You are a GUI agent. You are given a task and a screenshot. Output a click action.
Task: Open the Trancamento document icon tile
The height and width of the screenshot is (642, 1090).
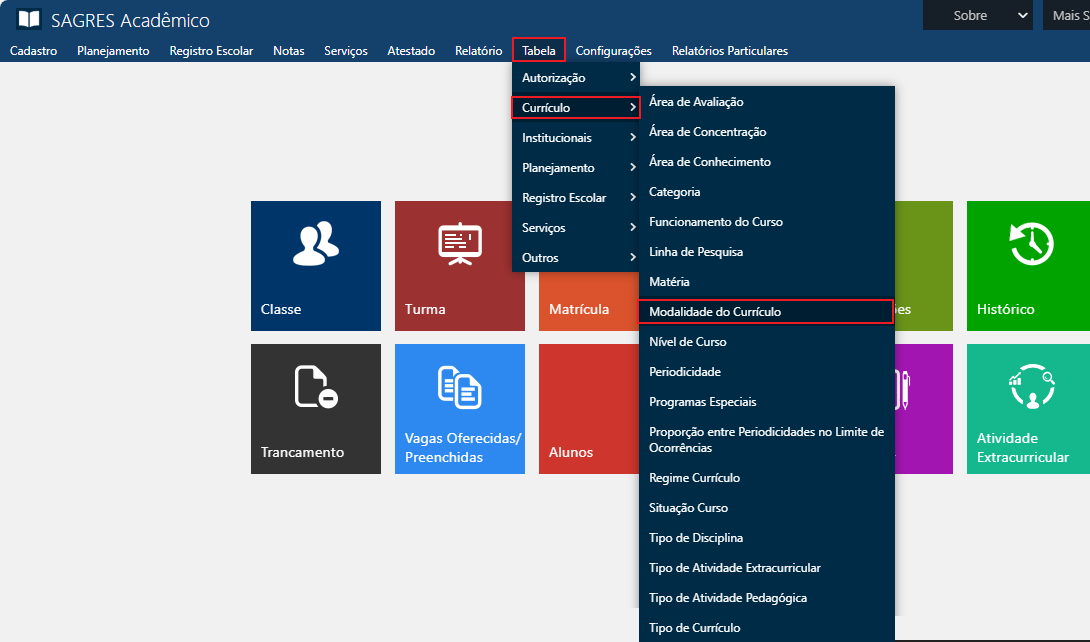click(315, 387)
